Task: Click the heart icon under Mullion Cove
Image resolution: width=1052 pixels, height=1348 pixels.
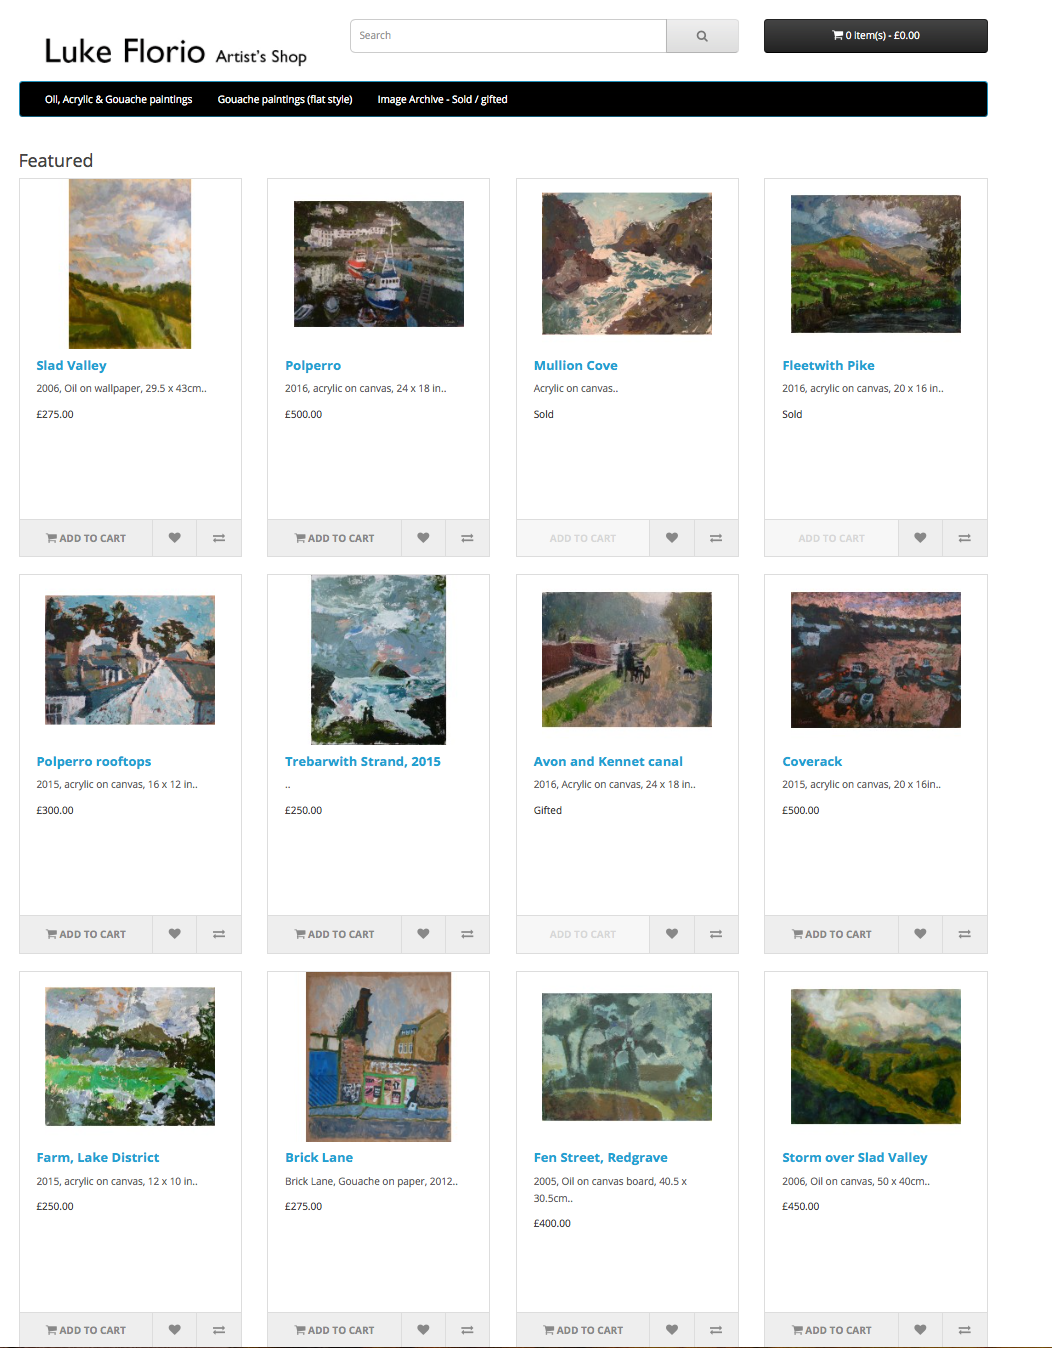Action: click(x=672, y=538)
